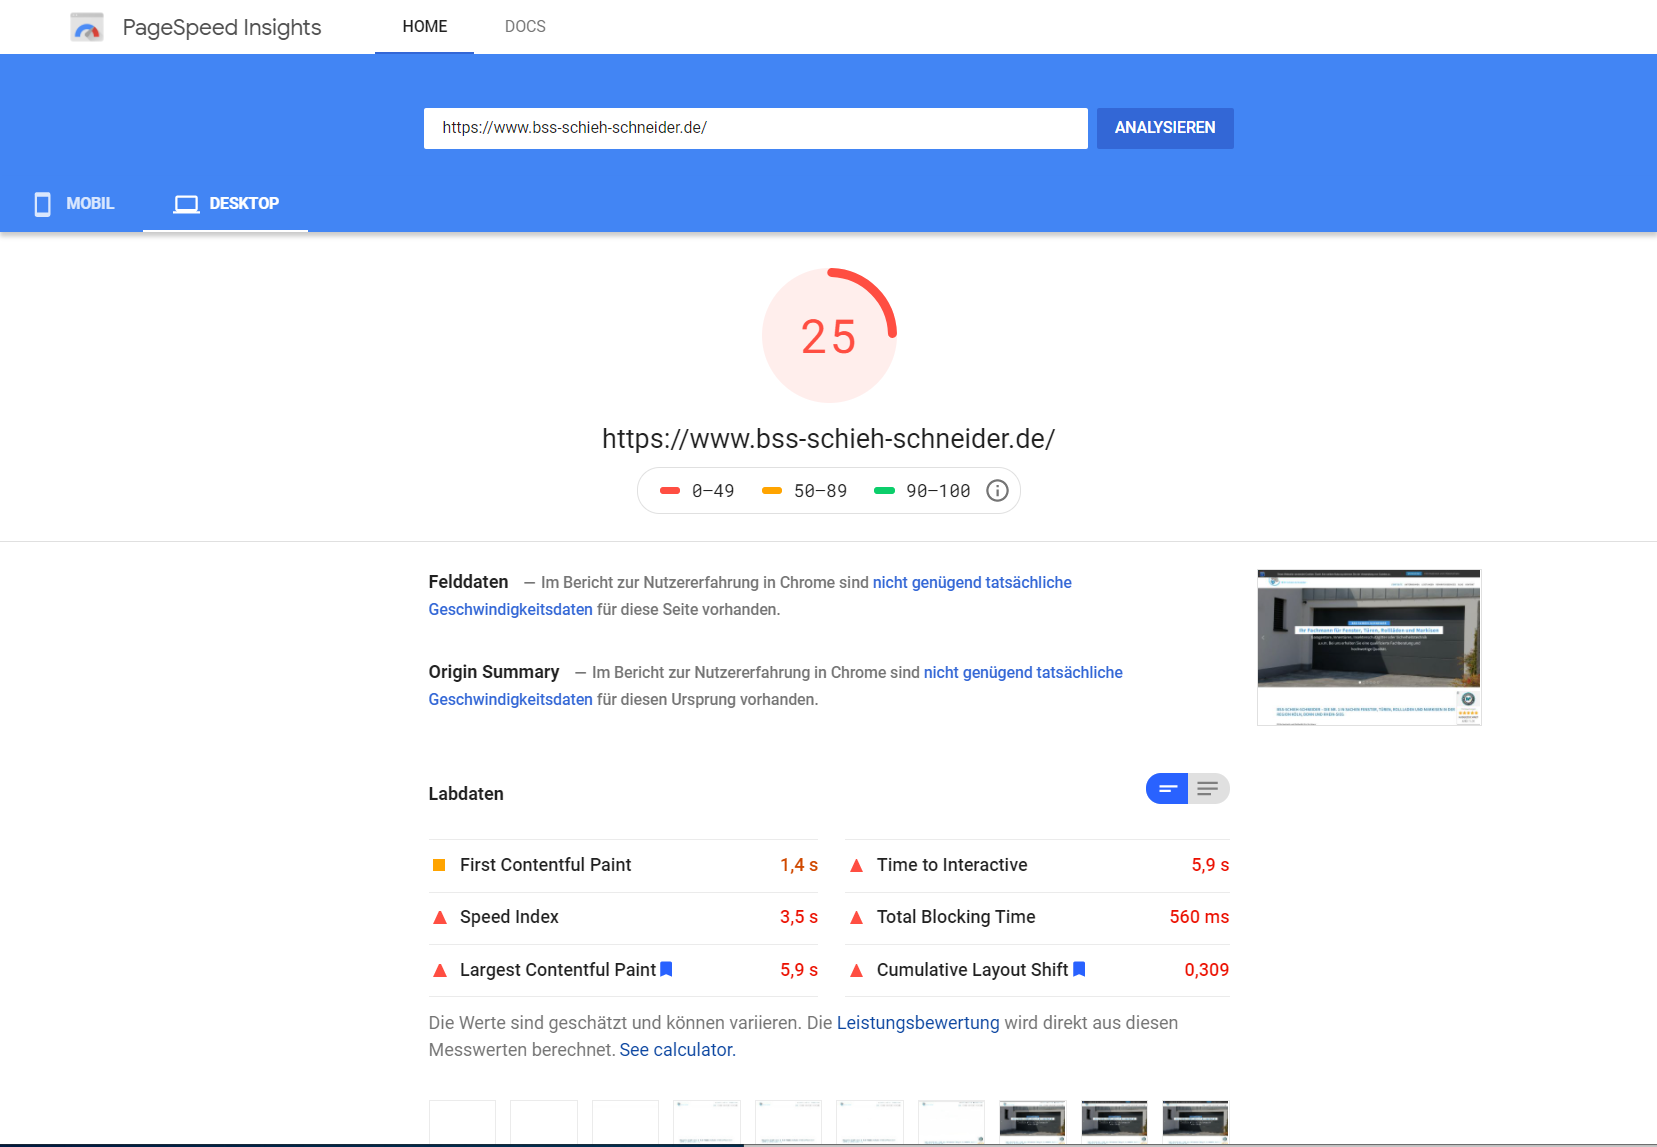Image resolution: width=1657 pixels, height=1147 pixels.
Task: Open the website preview screenshot thumbnail
Action: [x=1369, y=647]
